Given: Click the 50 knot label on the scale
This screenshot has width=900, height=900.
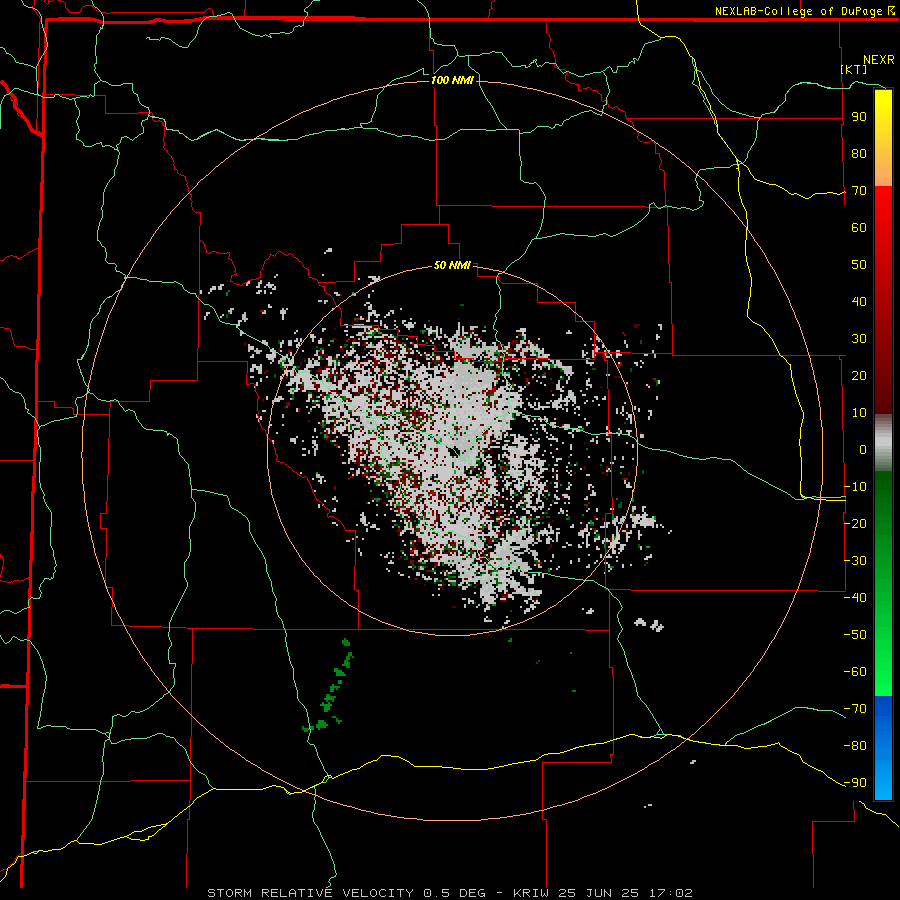Looking at the screenshot, I should click(x=859, y=265).
